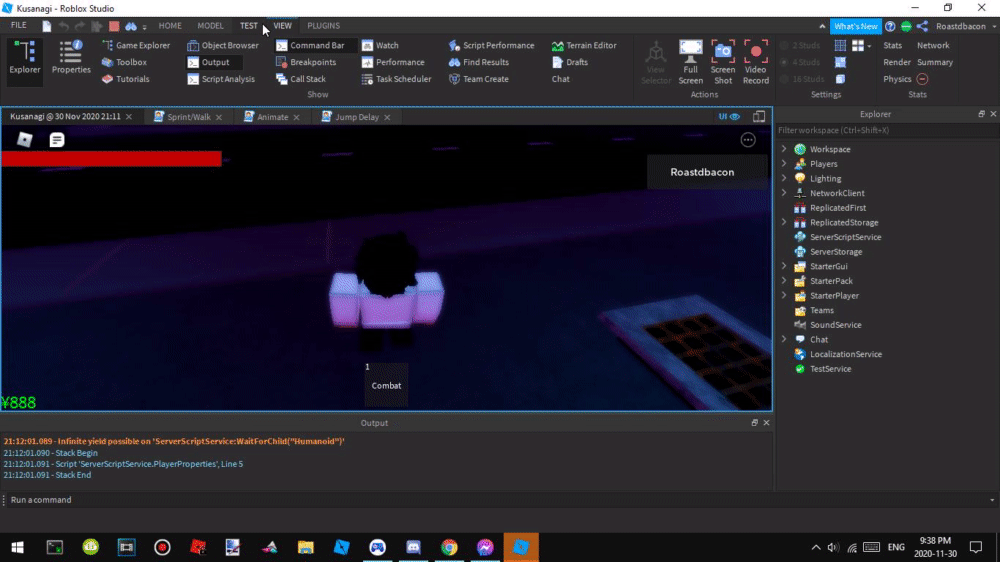Toggle Stats display
Screen dimensions: 1000x562
[892, 45]
